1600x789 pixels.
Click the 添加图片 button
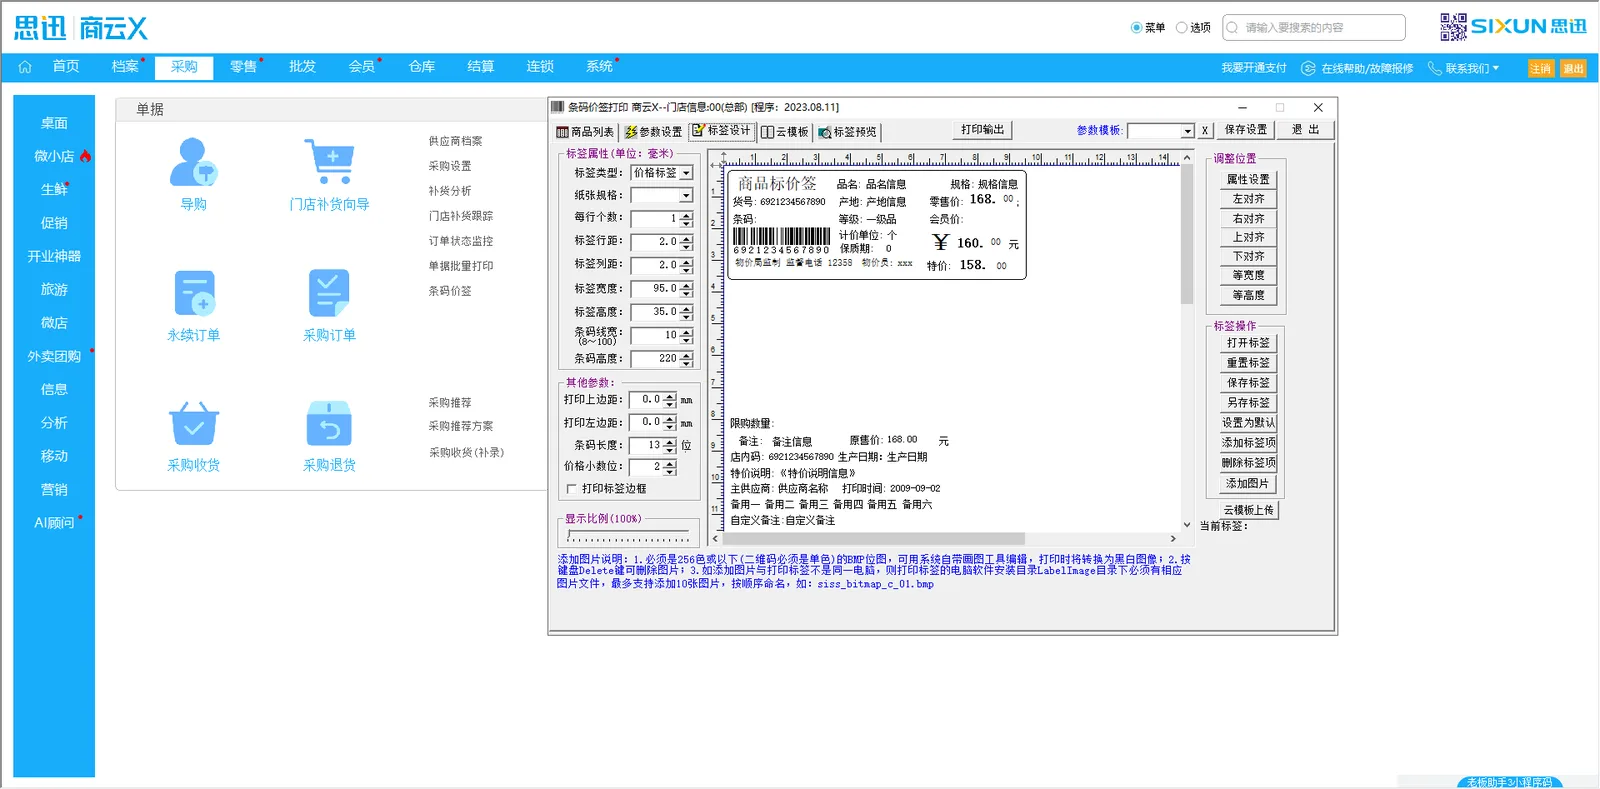click(1248, 483)
